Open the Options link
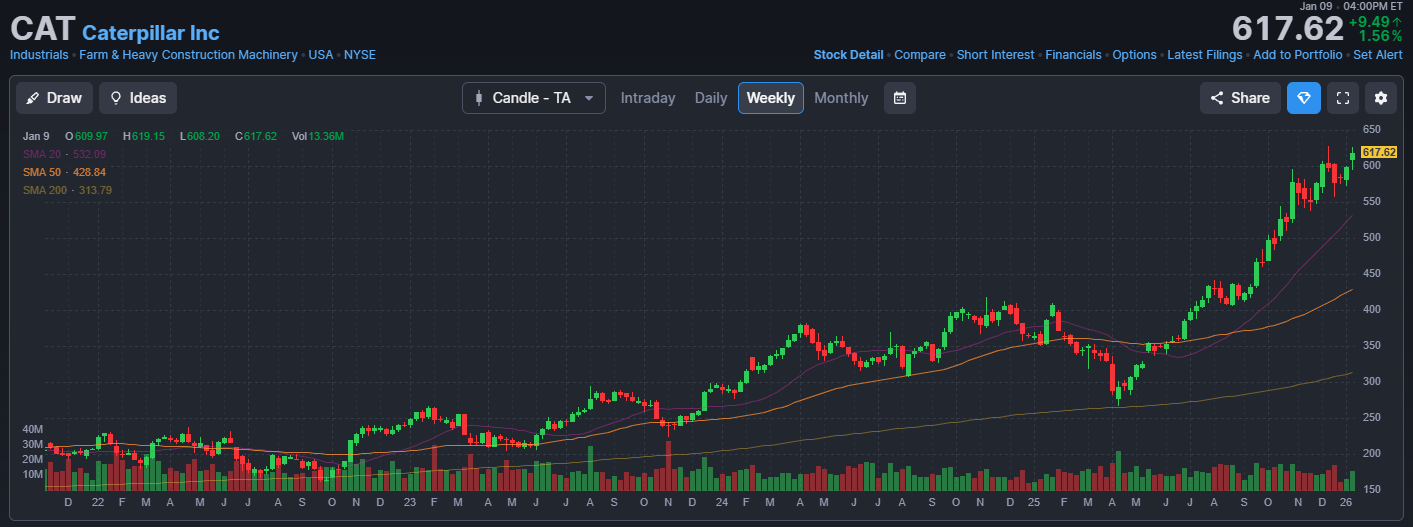 1135,55
